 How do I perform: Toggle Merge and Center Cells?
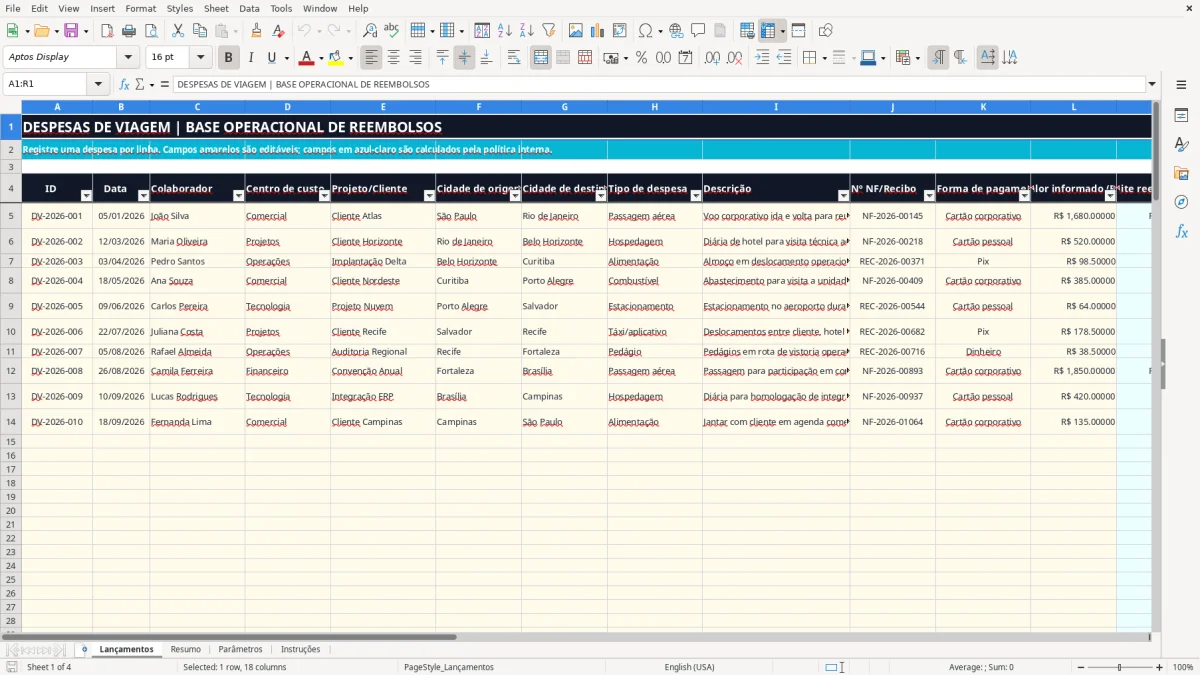[x=541, y=58]
